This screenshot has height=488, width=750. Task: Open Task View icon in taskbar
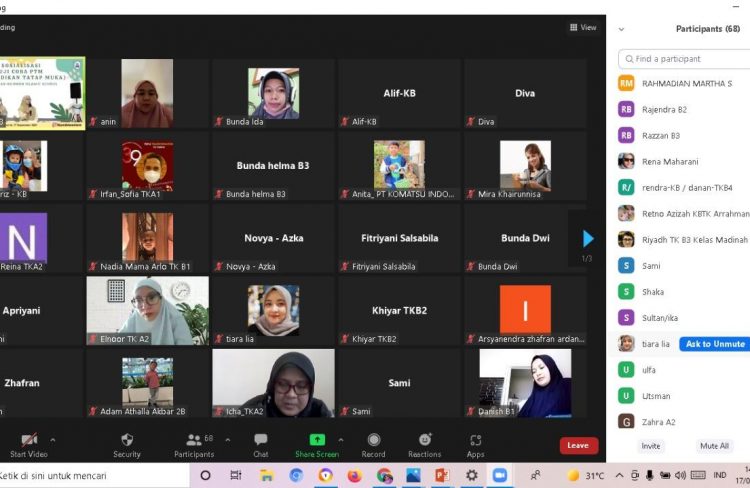point(235,475)
